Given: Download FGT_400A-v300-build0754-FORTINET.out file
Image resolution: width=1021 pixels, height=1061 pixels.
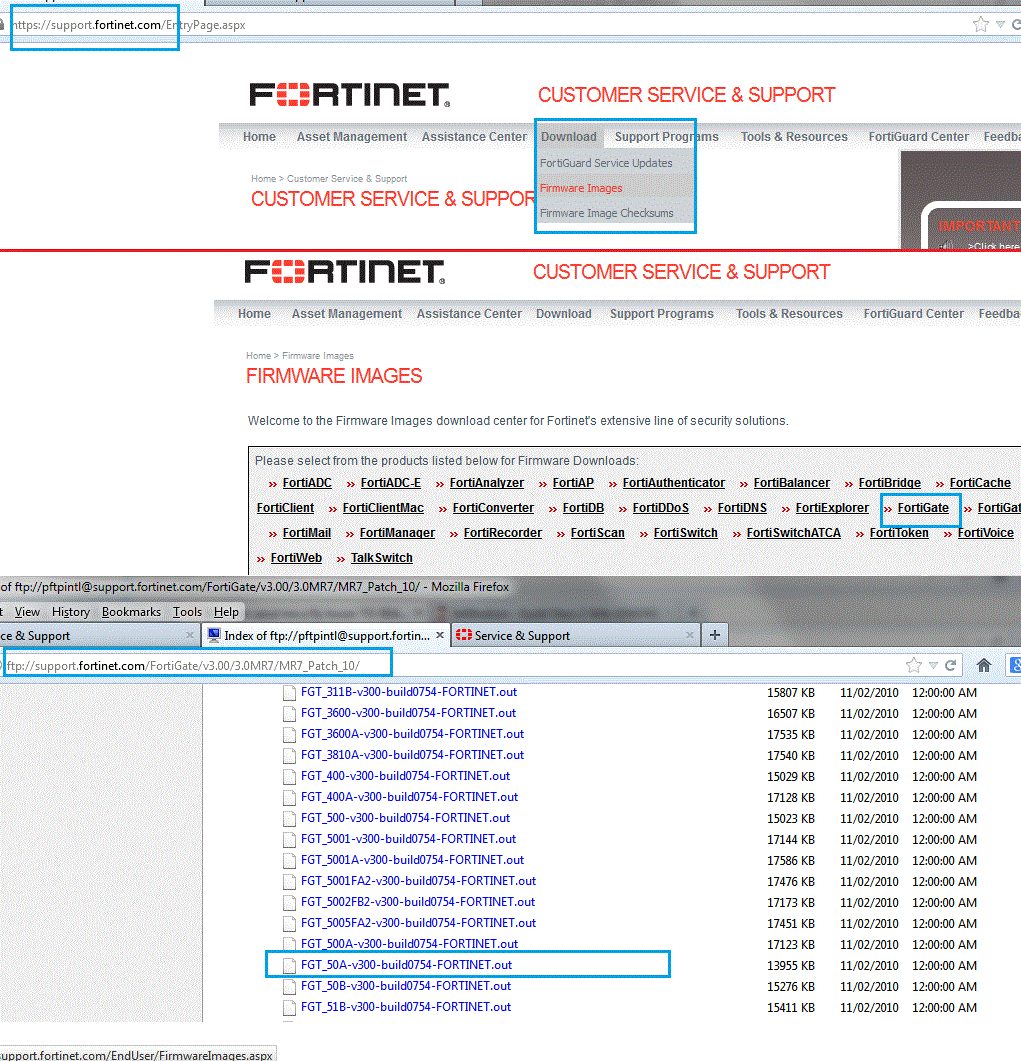Looking at the screenshot, I should pyautogui.click(x=409, y=797).
